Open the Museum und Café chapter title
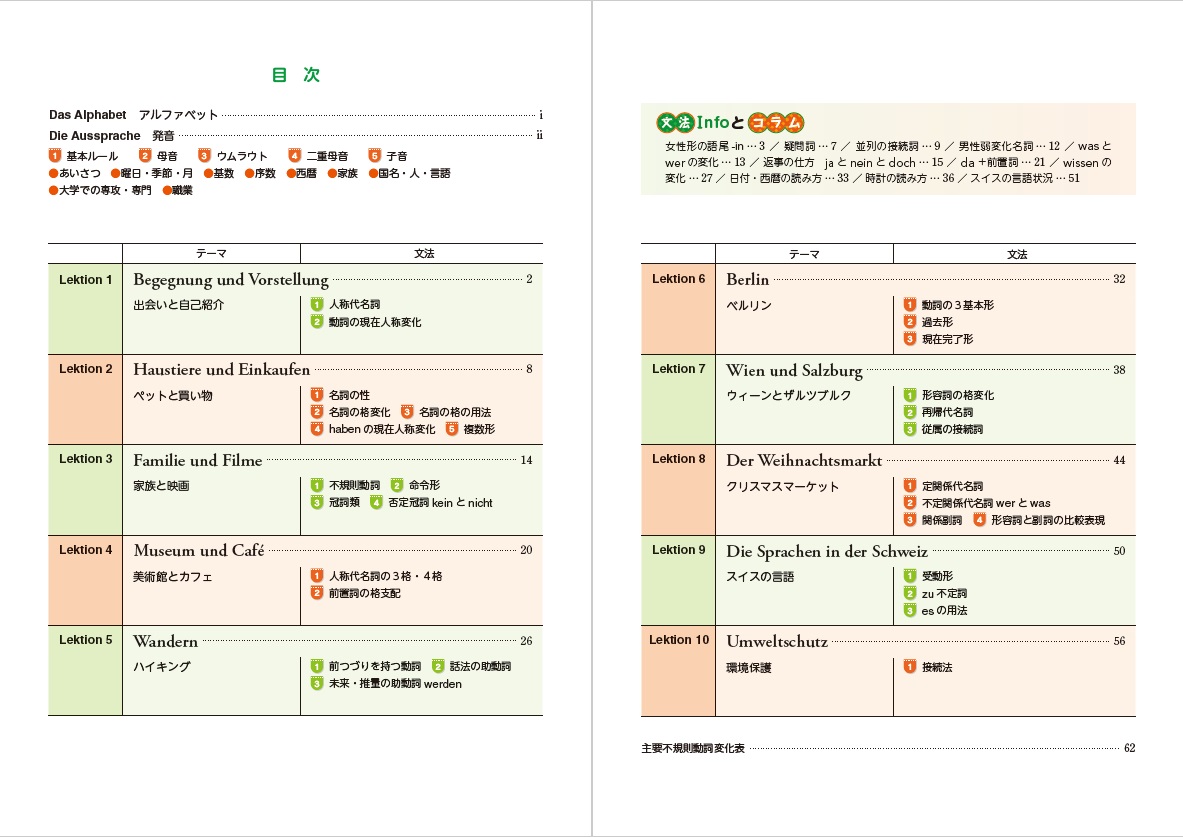This screenshot has width=1183, height=837. pyautogui.click(x=199, y=550)
